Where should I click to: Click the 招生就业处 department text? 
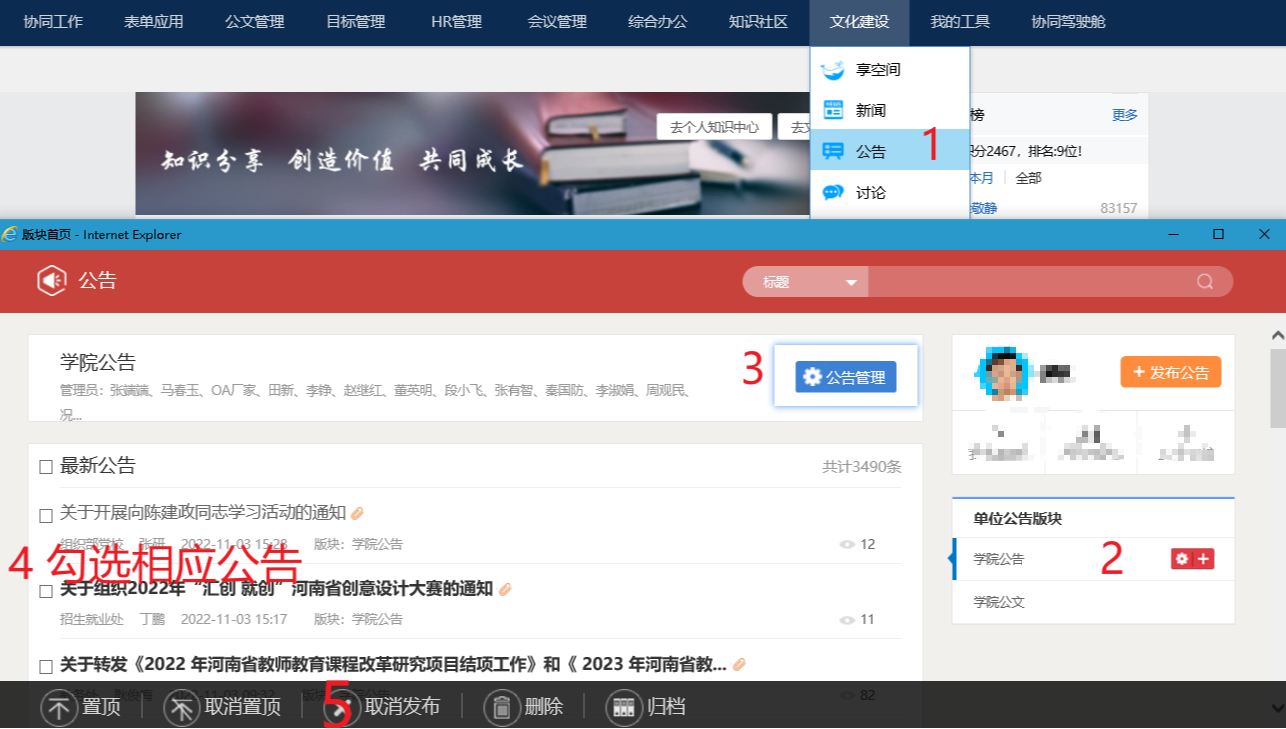point(92,620)
